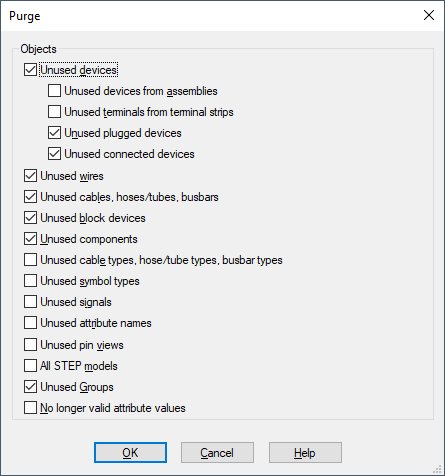Click the Cancel button
445x476 pixels.
tap(217, 453)
